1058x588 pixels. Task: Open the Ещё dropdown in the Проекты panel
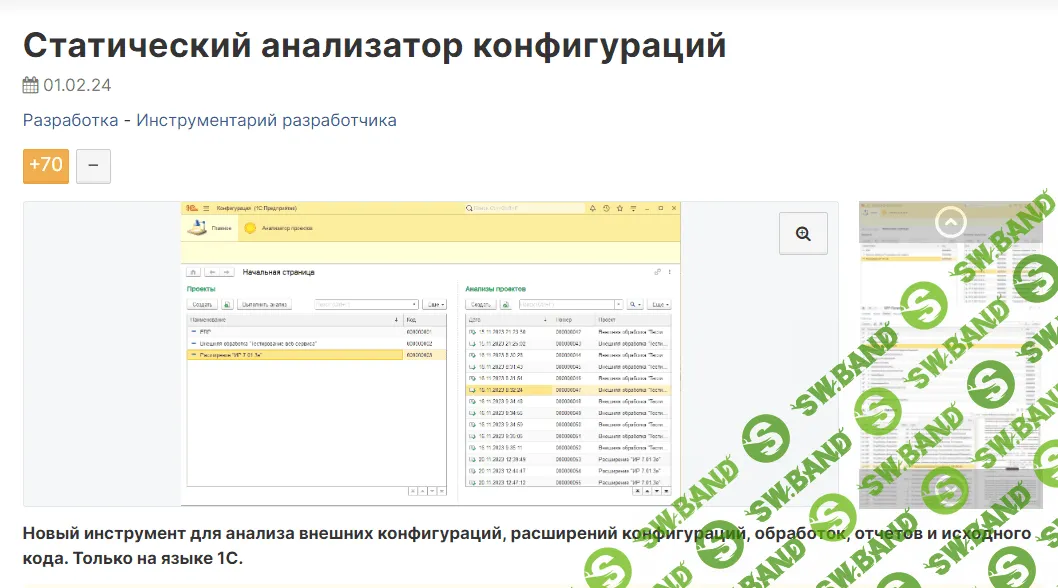tap(433, 304)
